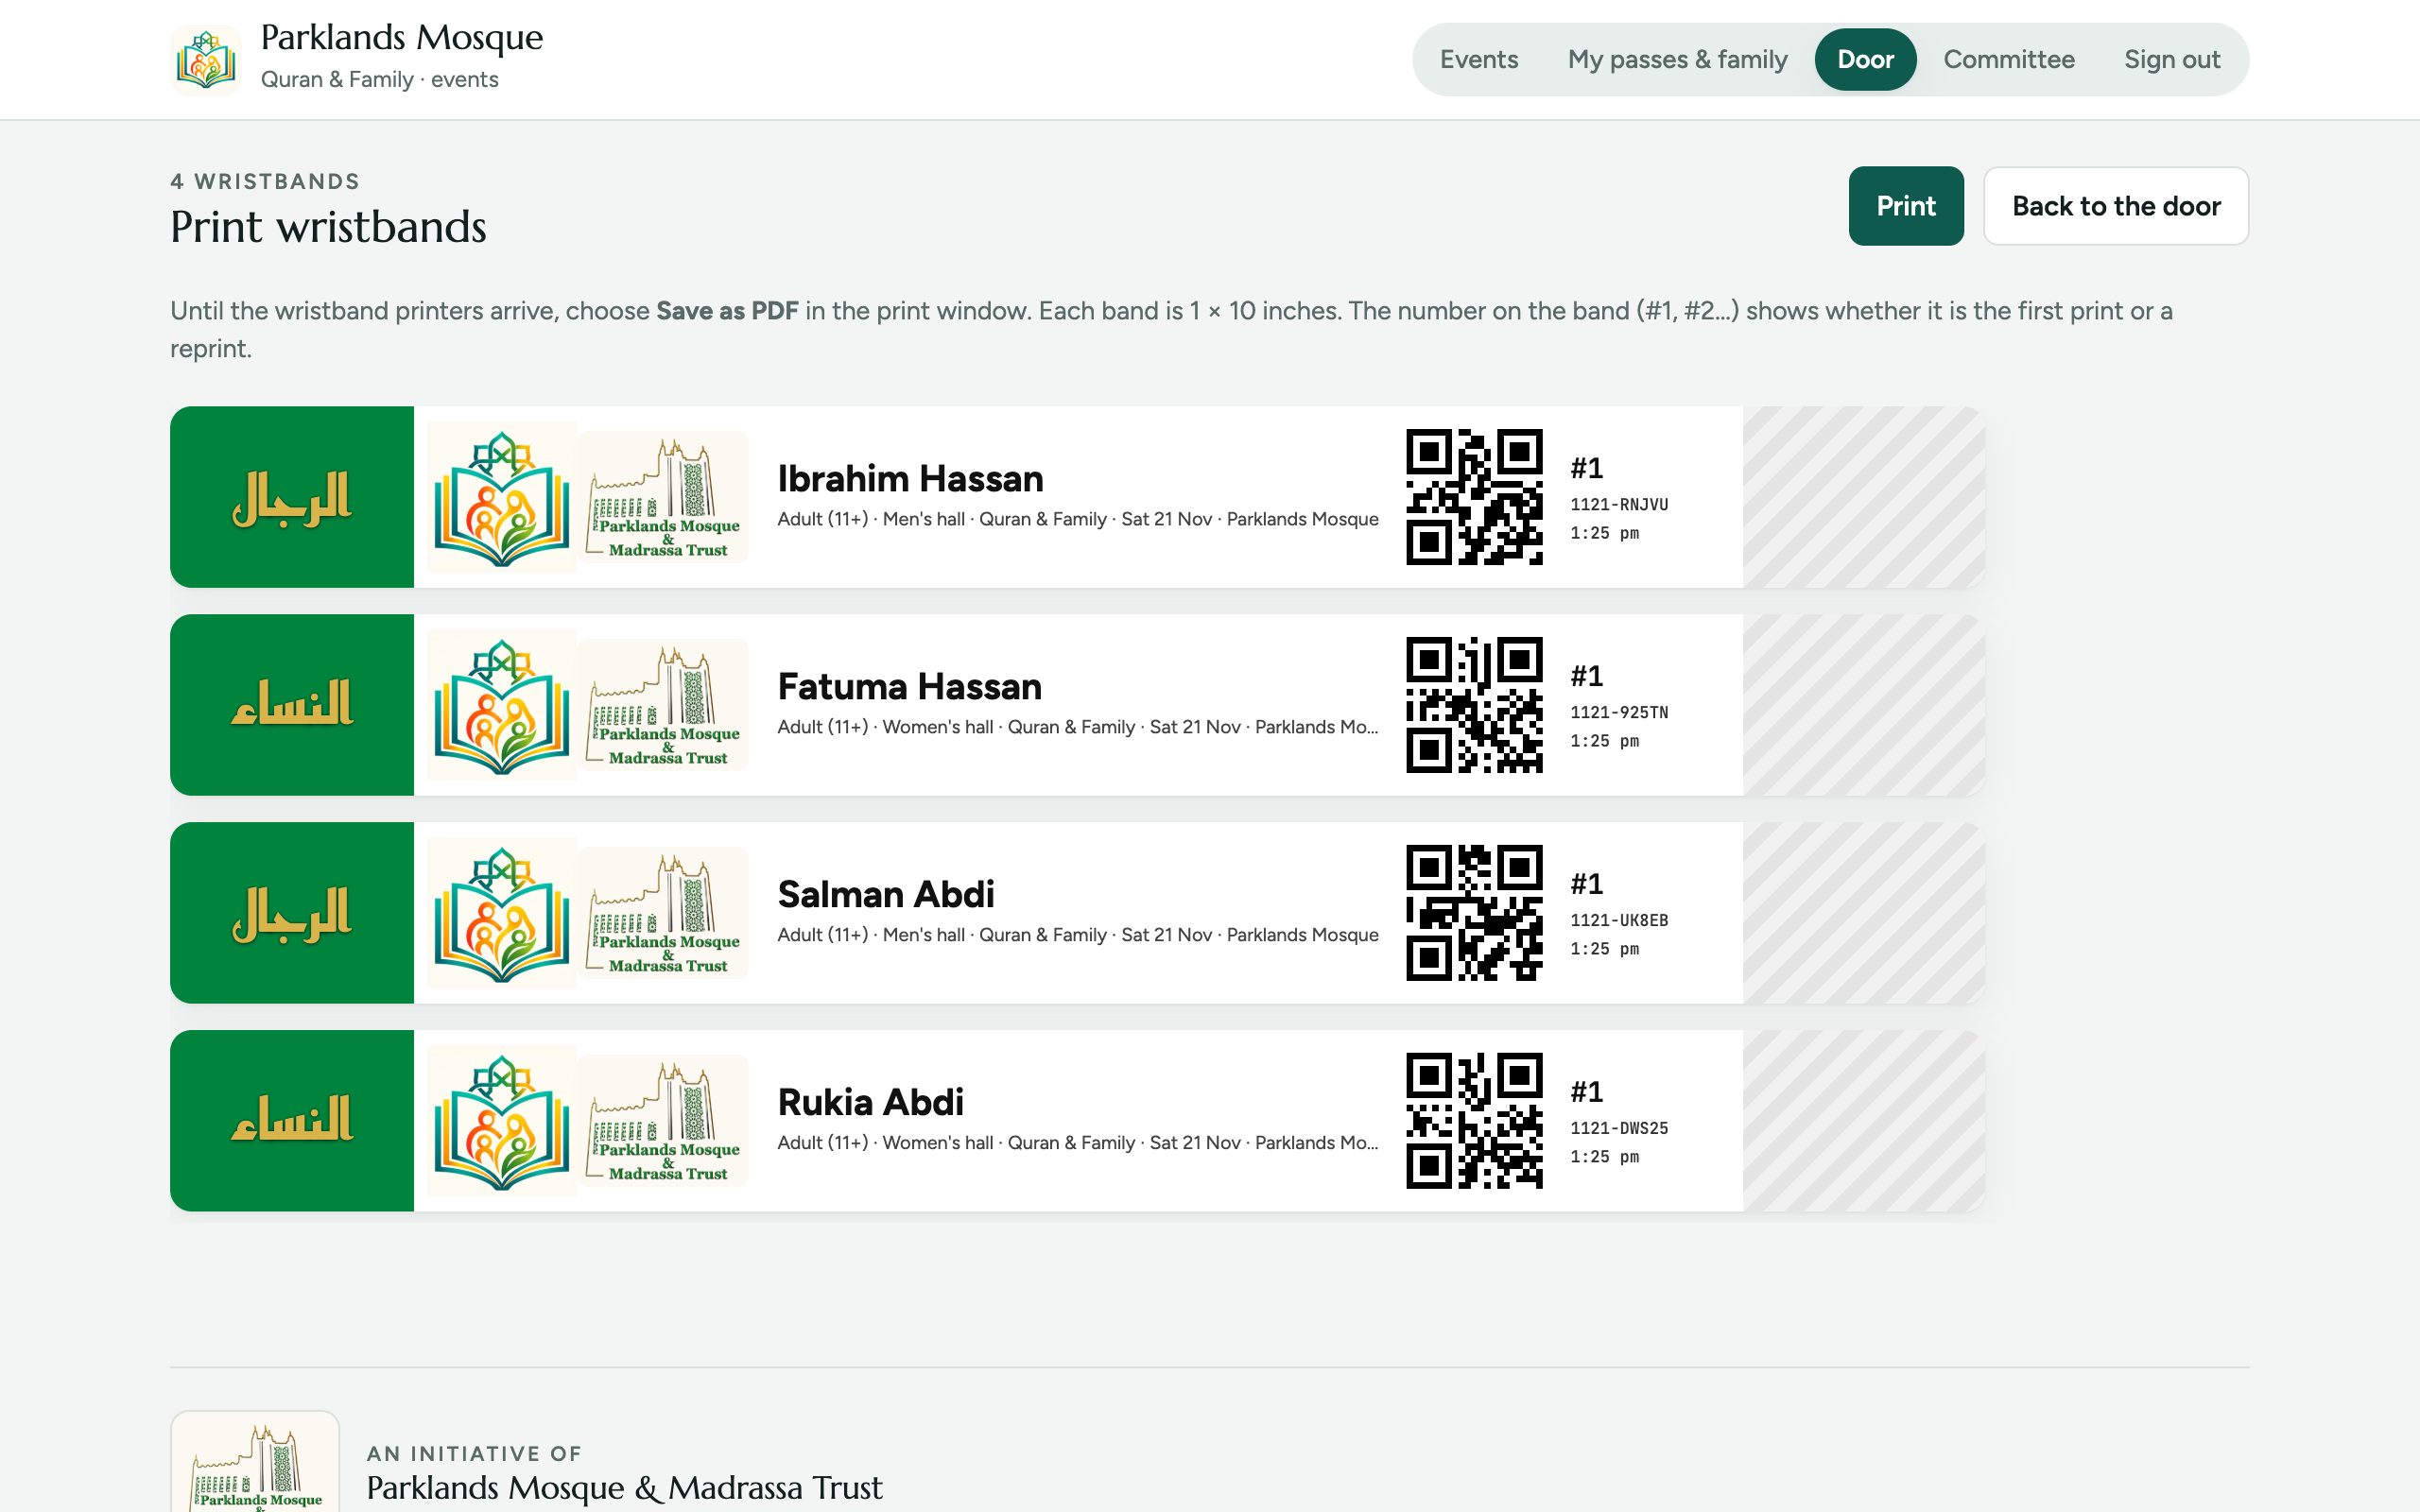Screen dimensions: 2420x1512
Task: Click the Women's hall details under Rukia Abdi
Action: coord(1078,1143)
